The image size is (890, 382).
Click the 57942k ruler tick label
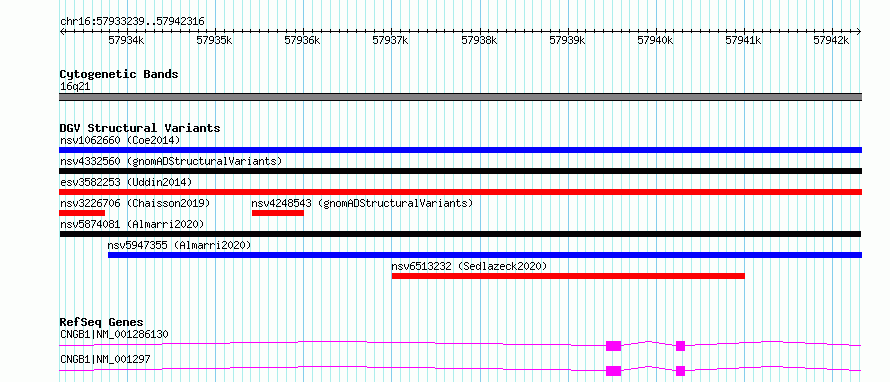point(832,40)
